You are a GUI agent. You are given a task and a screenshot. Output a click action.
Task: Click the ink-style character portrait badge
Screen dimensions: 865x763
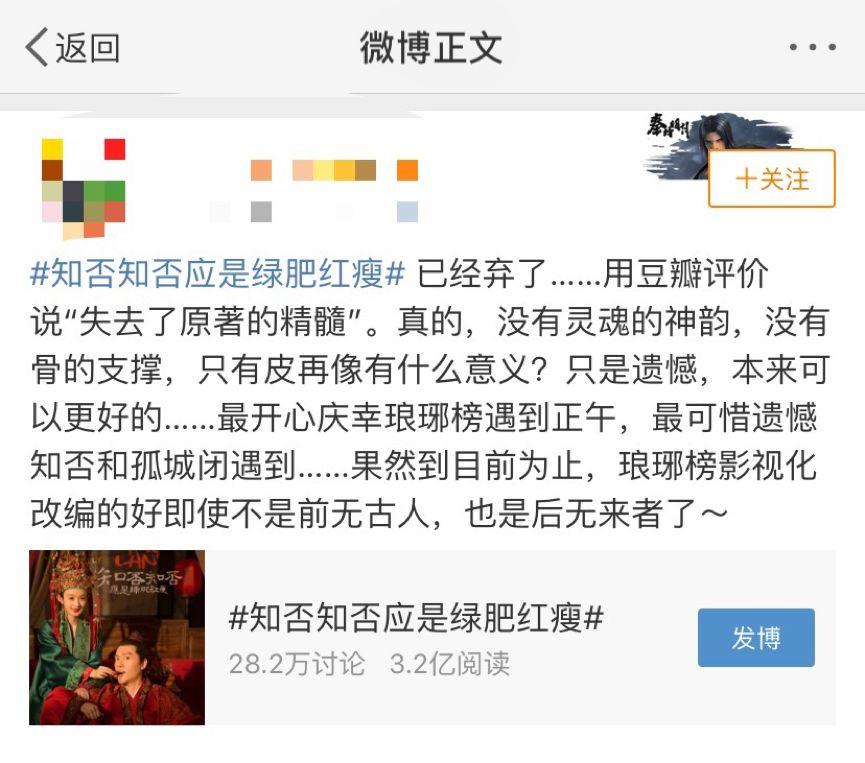tap(717, 145)
